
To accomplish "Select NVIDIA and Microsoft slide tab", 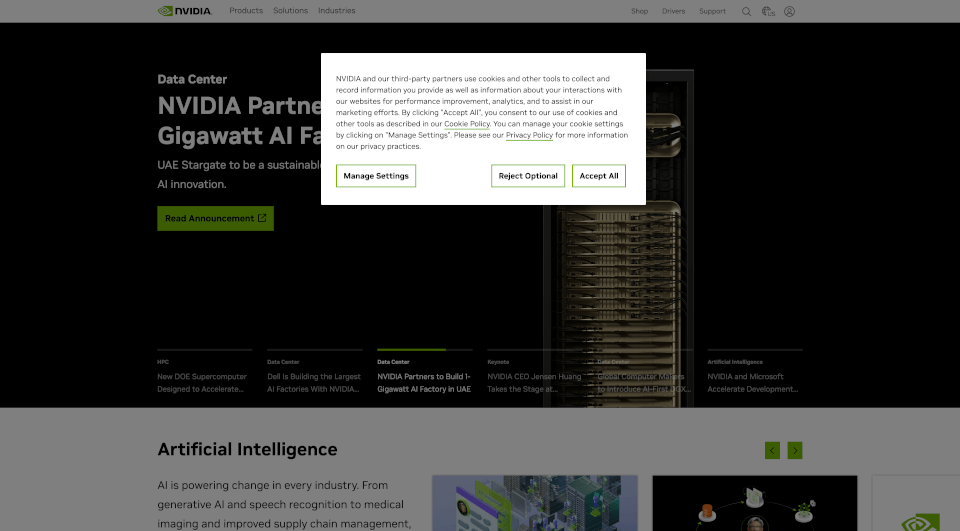I will pyautogui.click(x=755, y=372).
